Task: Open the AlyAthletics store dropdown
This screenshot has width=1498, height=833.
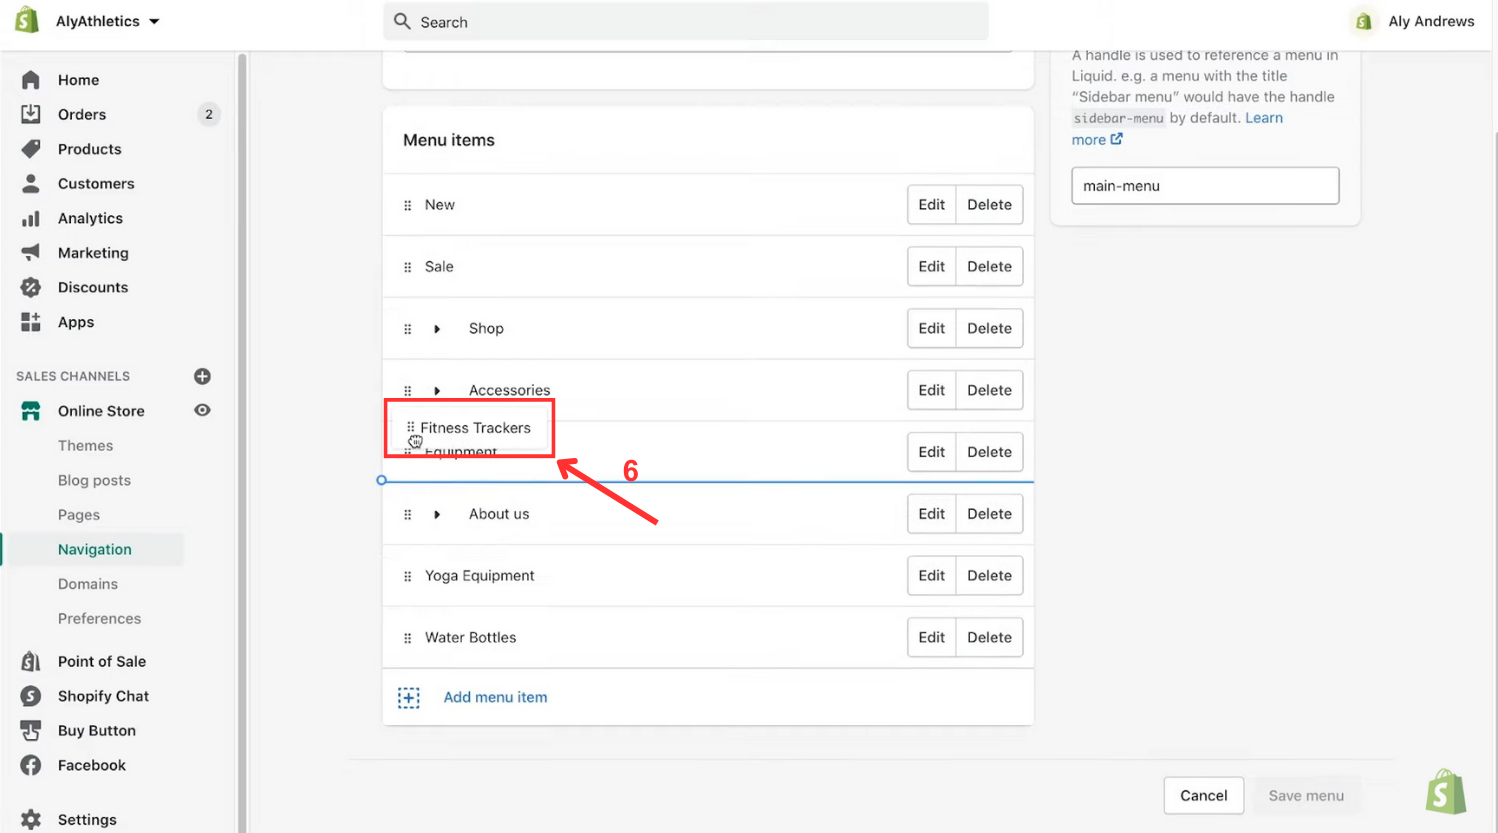Action: [107, 21]
